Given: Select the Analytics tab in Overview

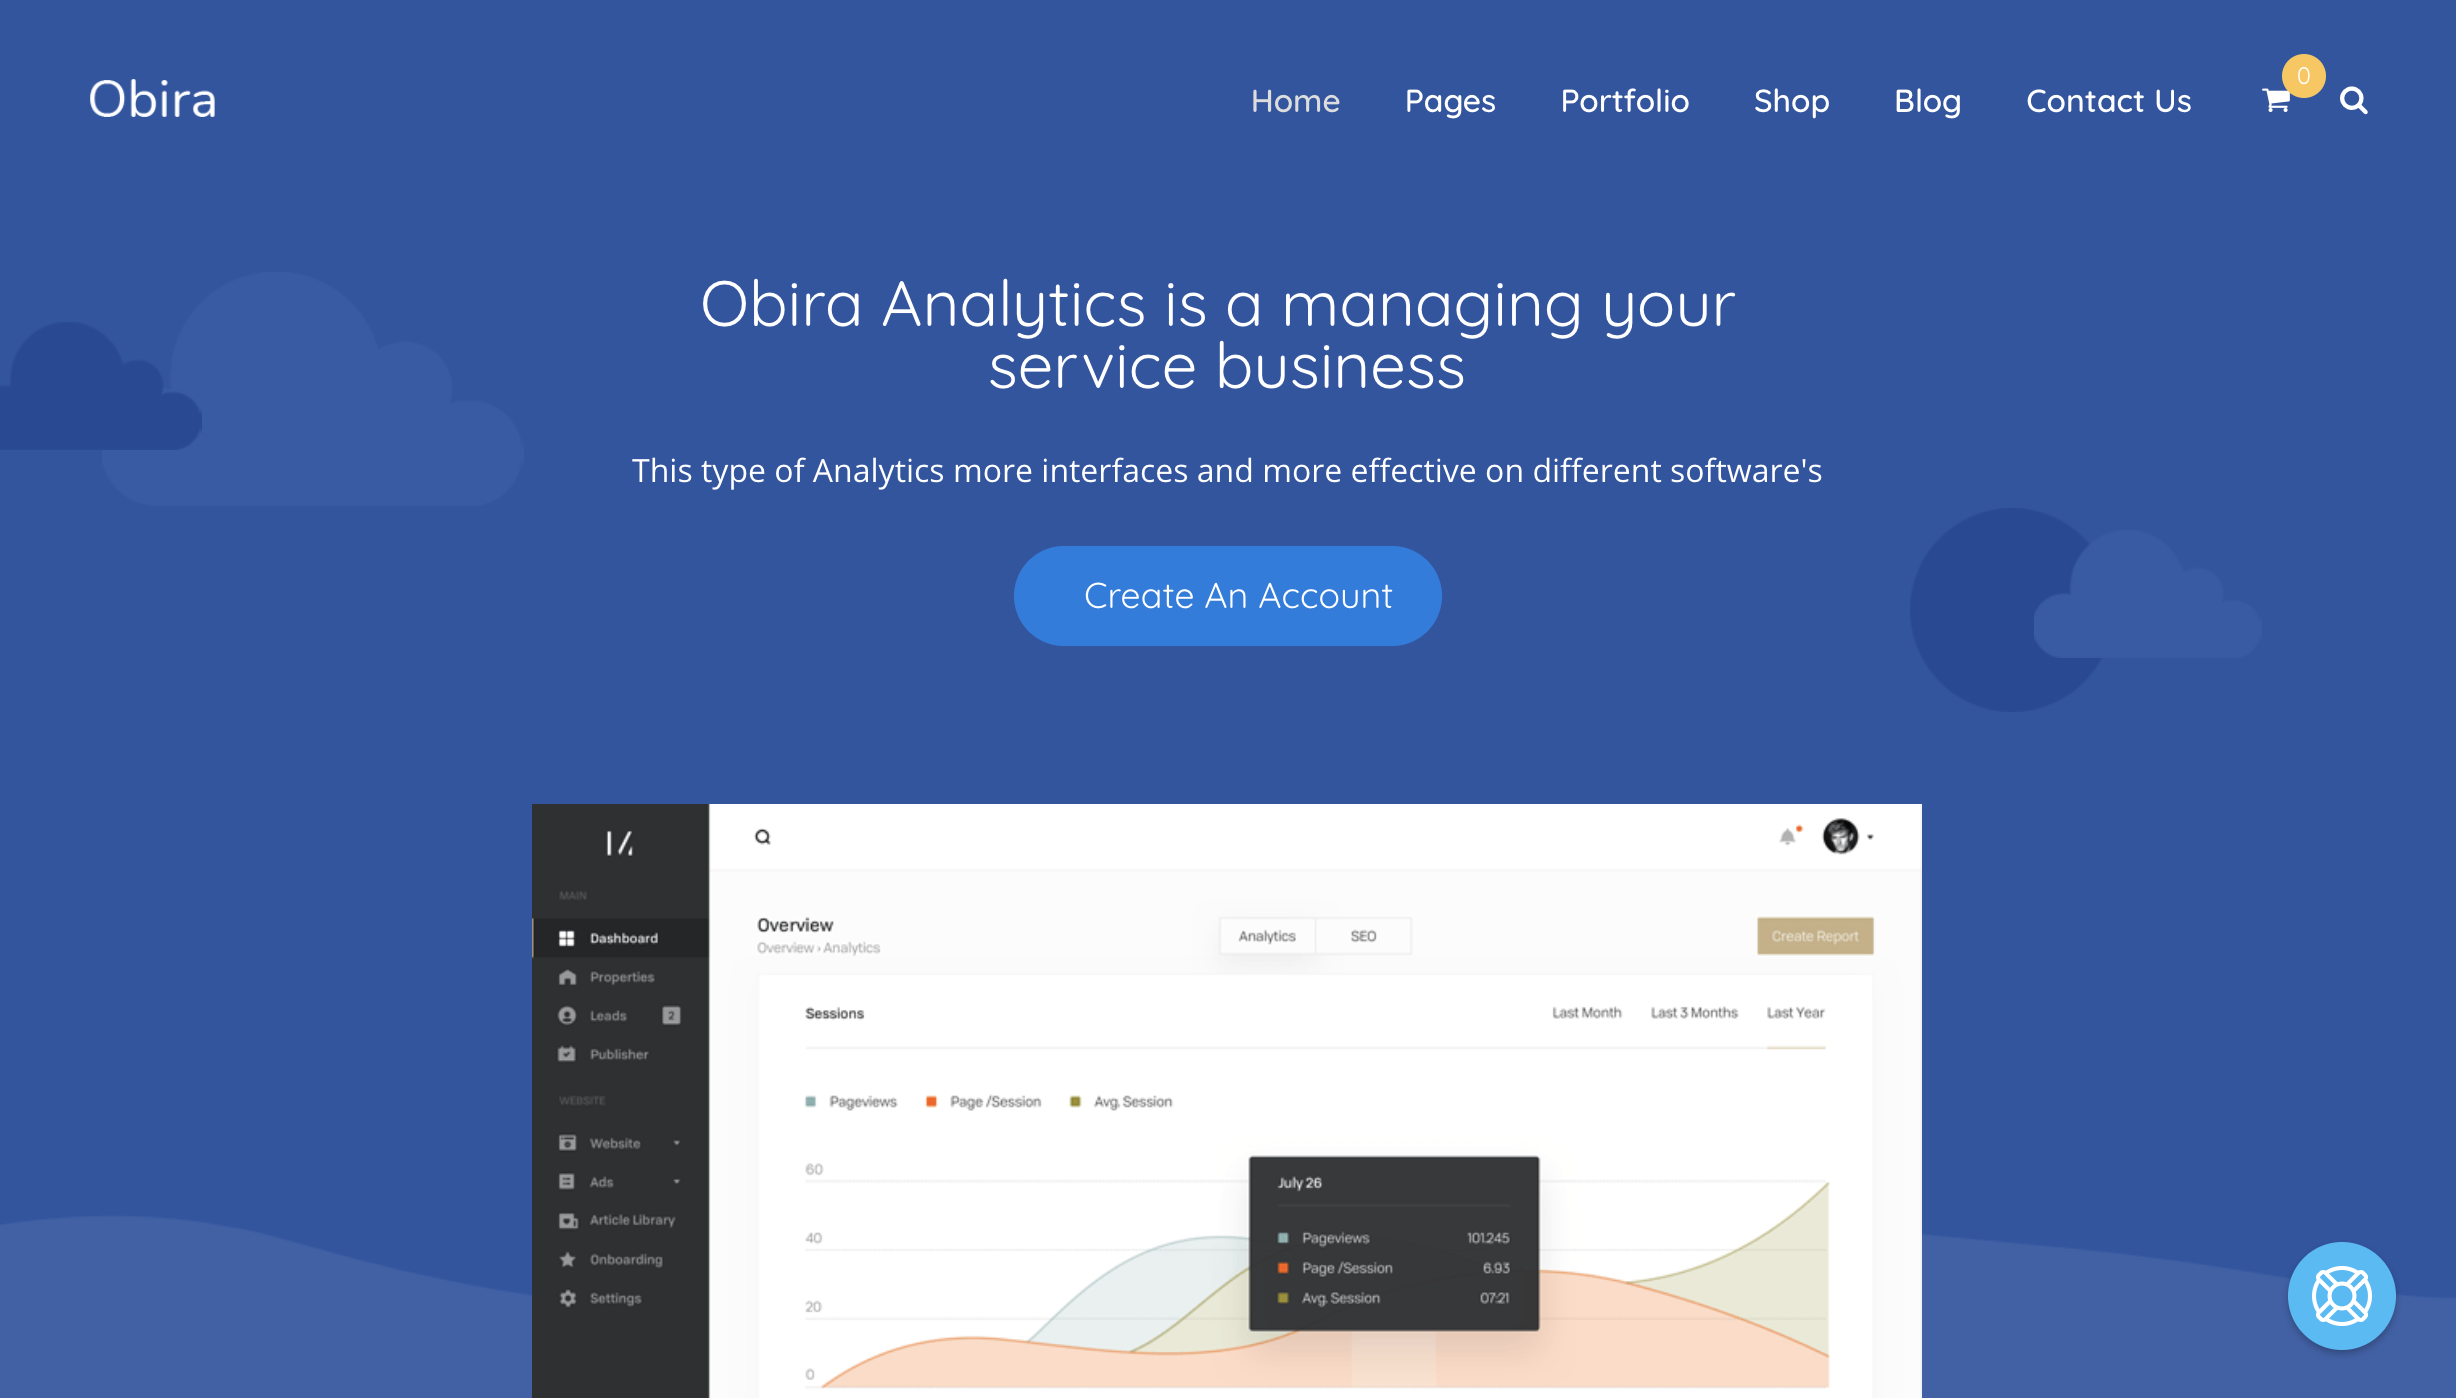Looking at the screenshot, I should (x=1267, y=934).
